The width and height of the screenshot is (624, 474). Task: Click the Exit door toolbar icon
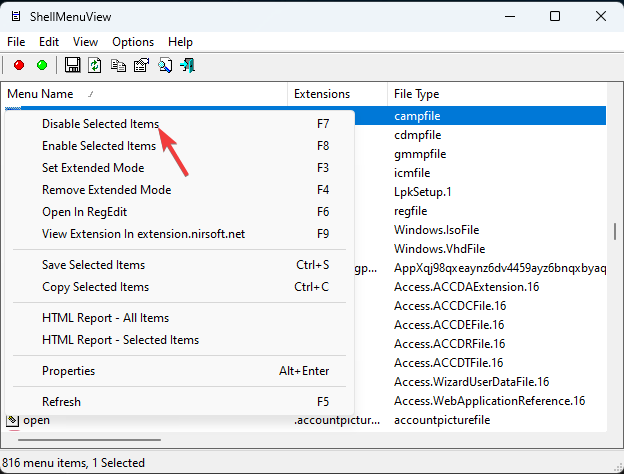point(187,65)
